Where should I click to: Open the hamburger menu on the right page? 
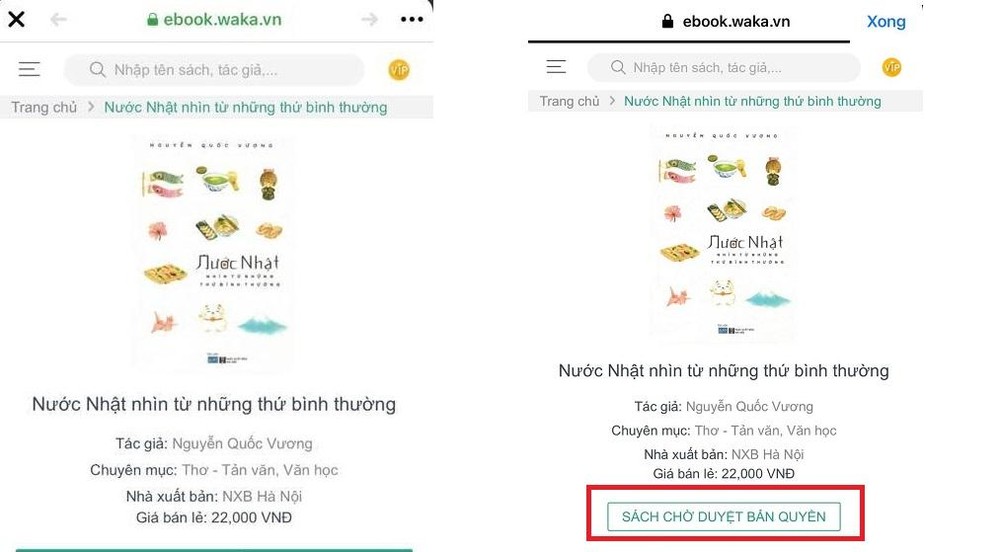point(556,66)
